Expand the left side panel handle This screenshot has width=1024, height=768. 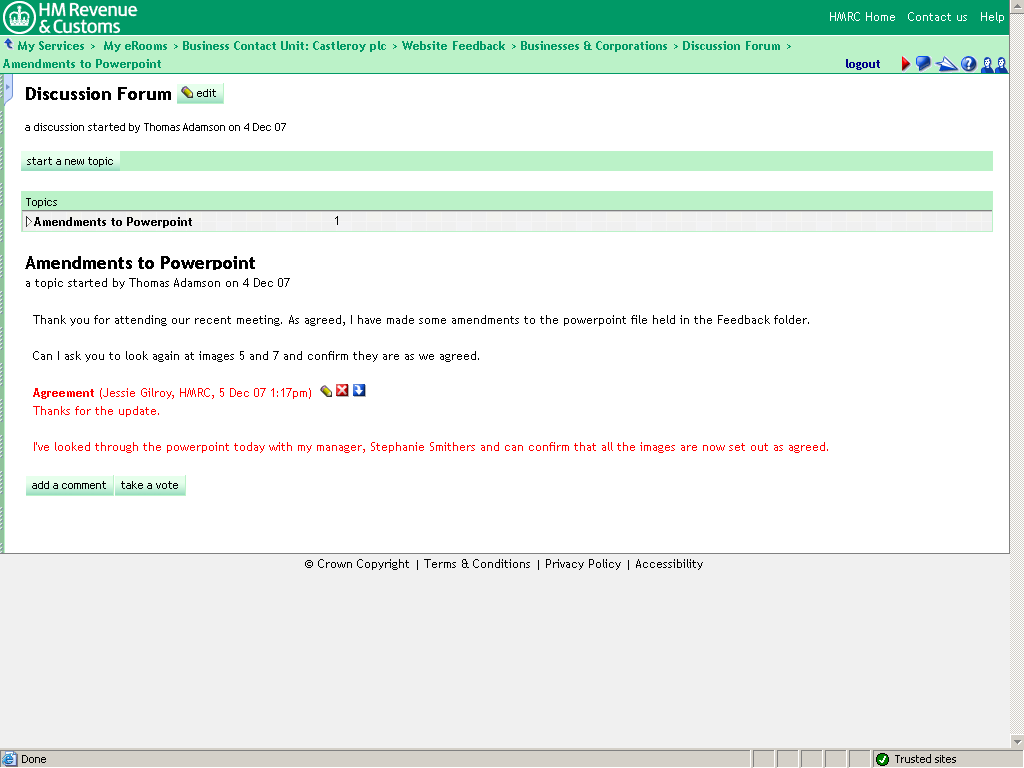click(x=7, y=89)
